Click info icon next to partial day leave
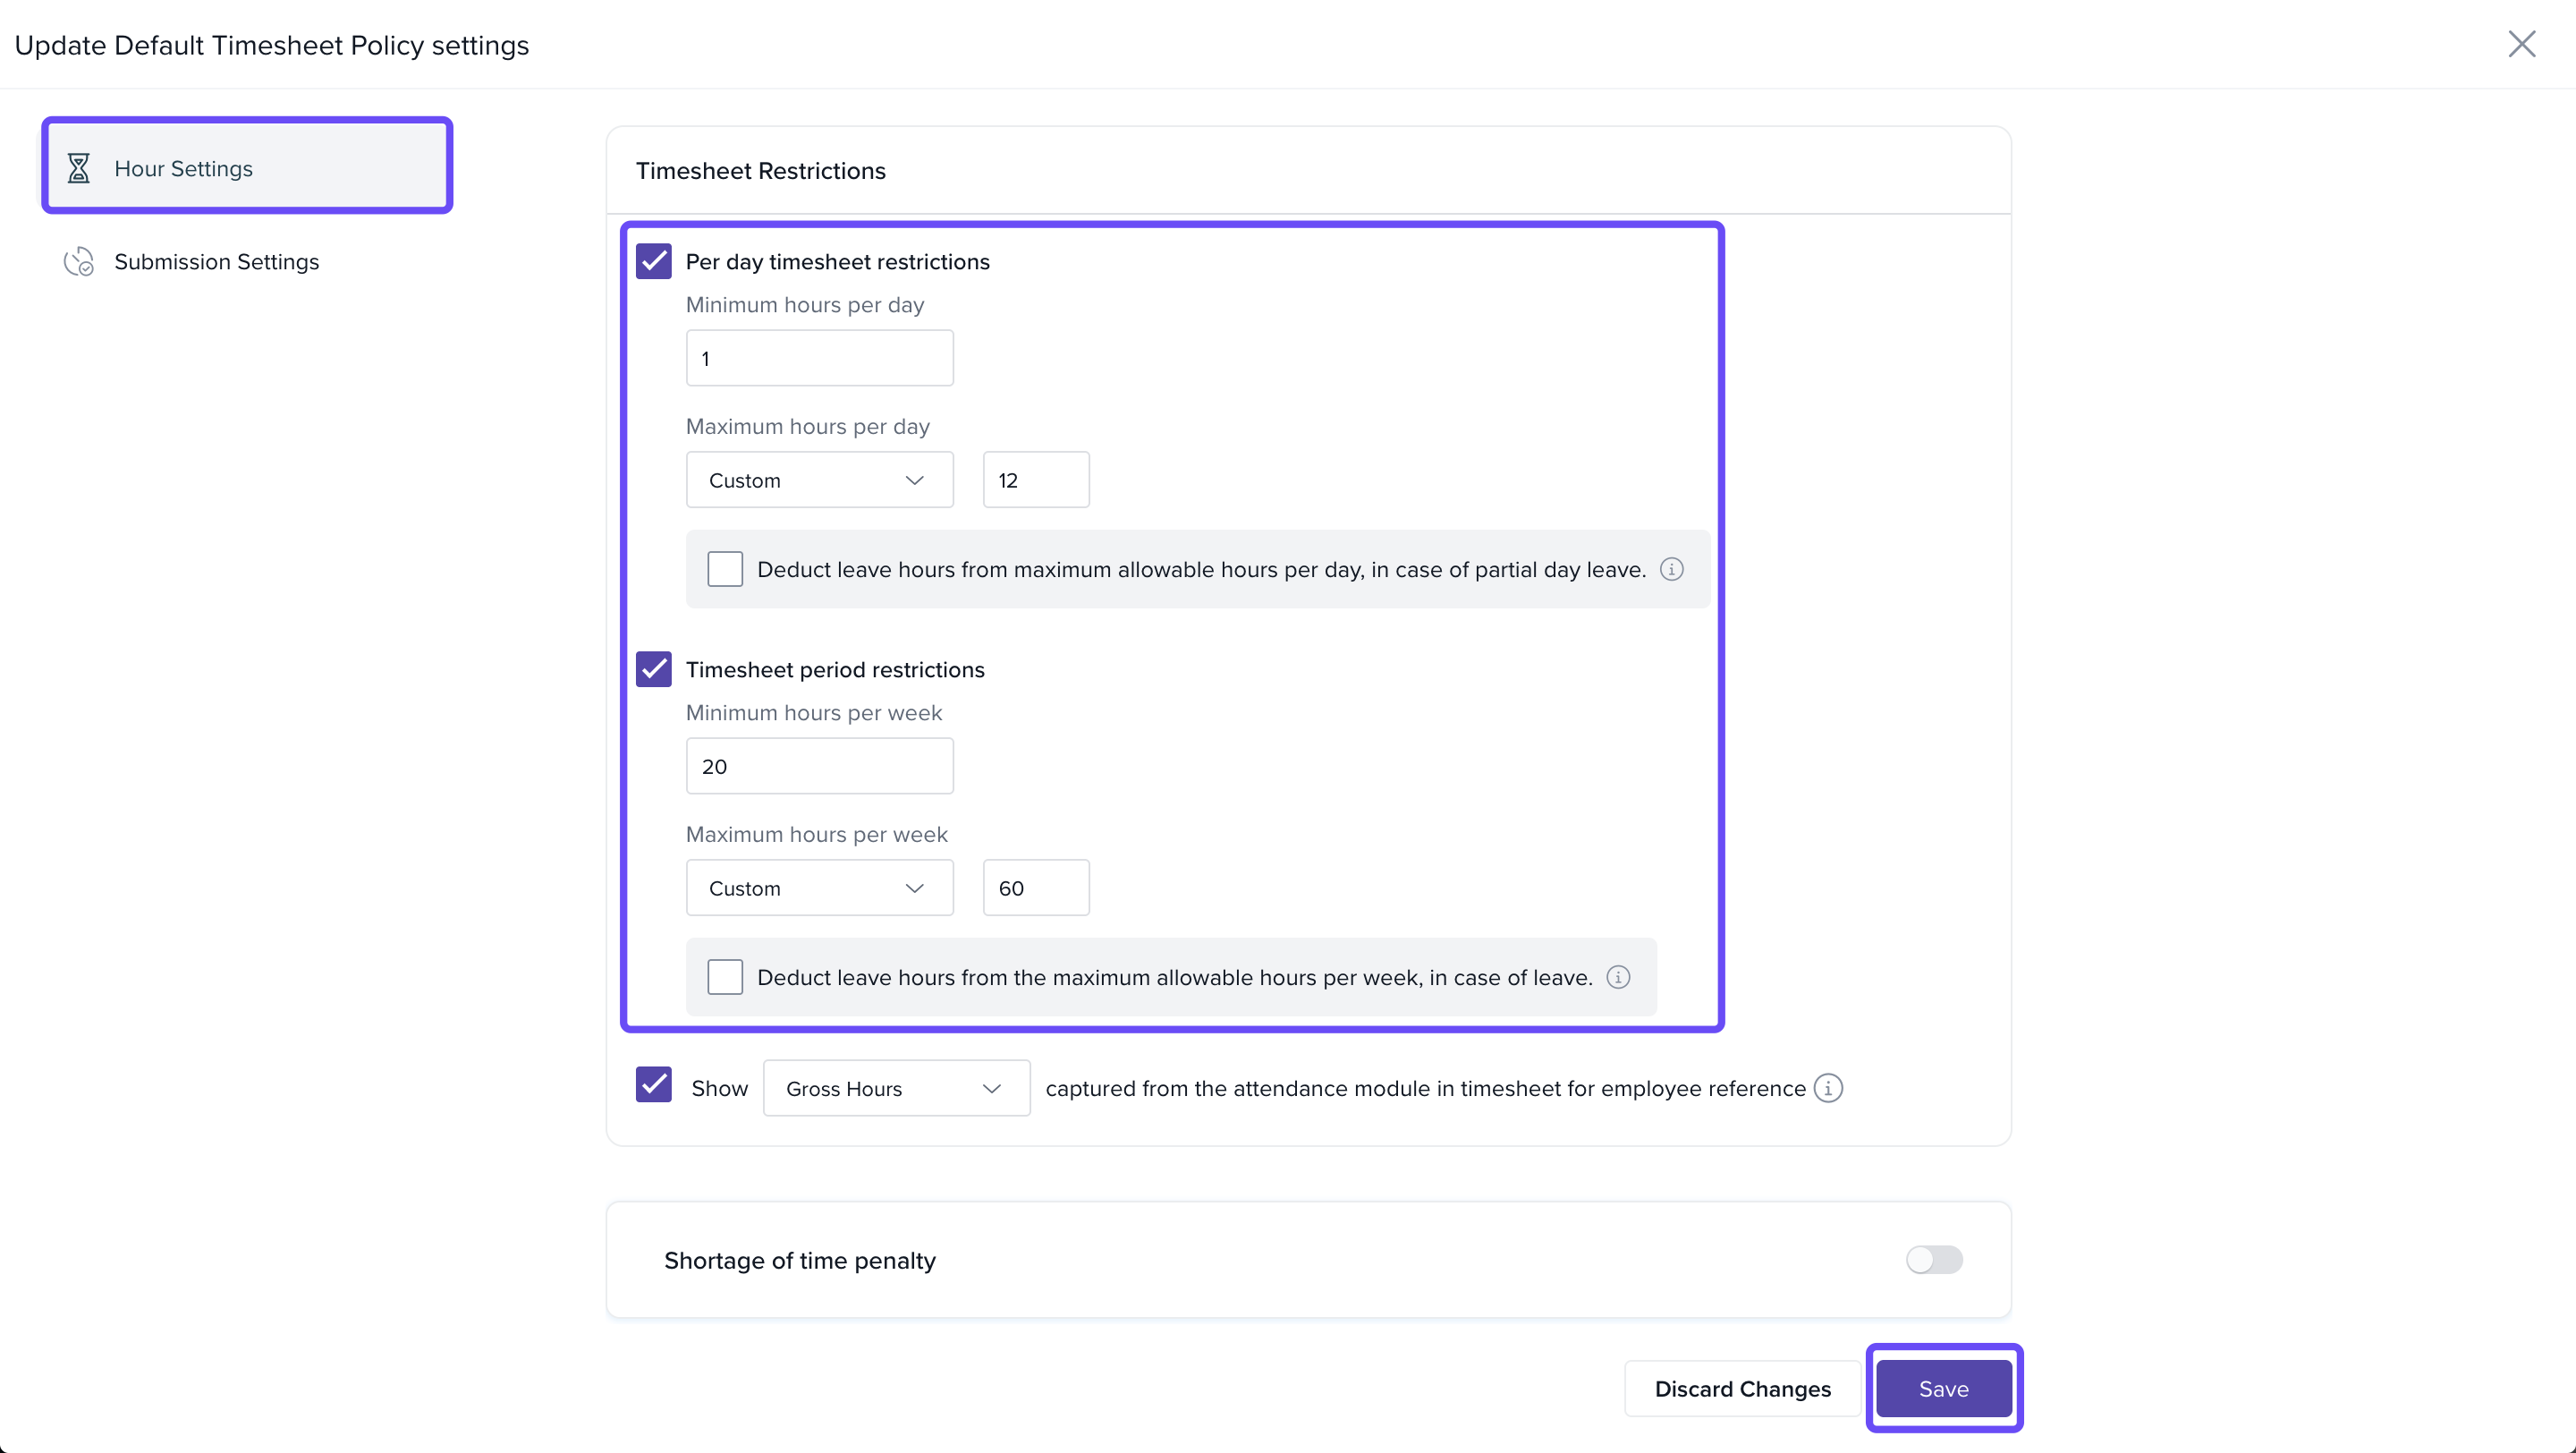Screen dimensions: 2576x1453 pyautogui.click(x=1672, y=570)
